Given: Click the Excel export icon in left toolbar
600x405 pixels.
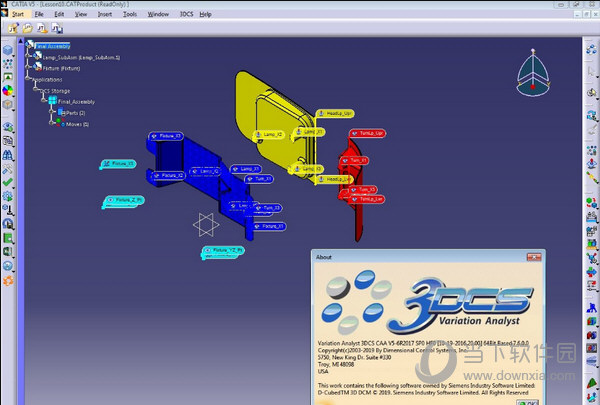Looking at the screenshot, I should tap(8, 252).
